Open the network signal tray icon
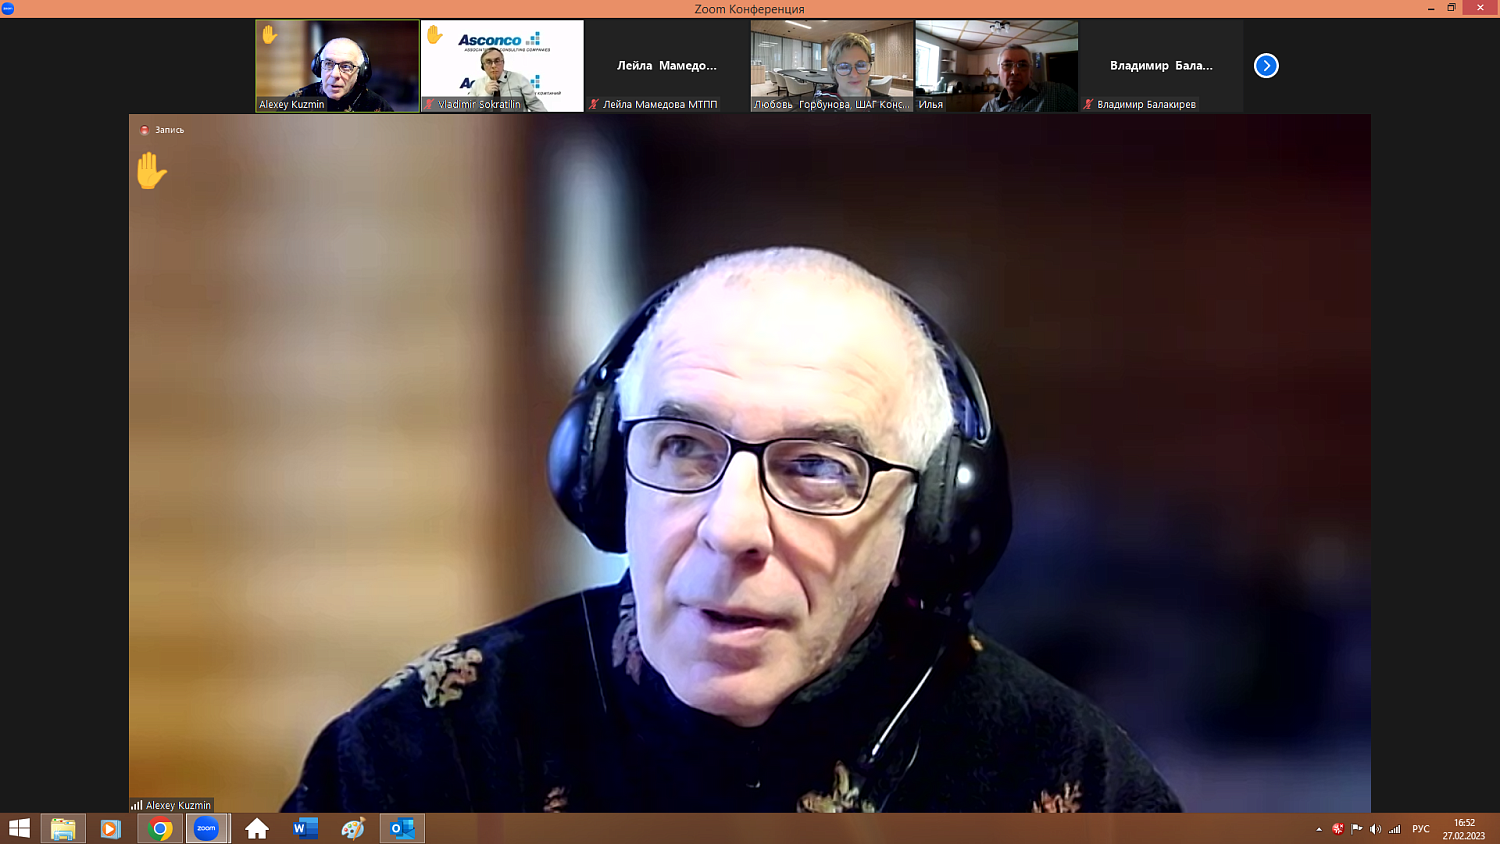Screen dimensions: 1500x844 click(1395, 829)
